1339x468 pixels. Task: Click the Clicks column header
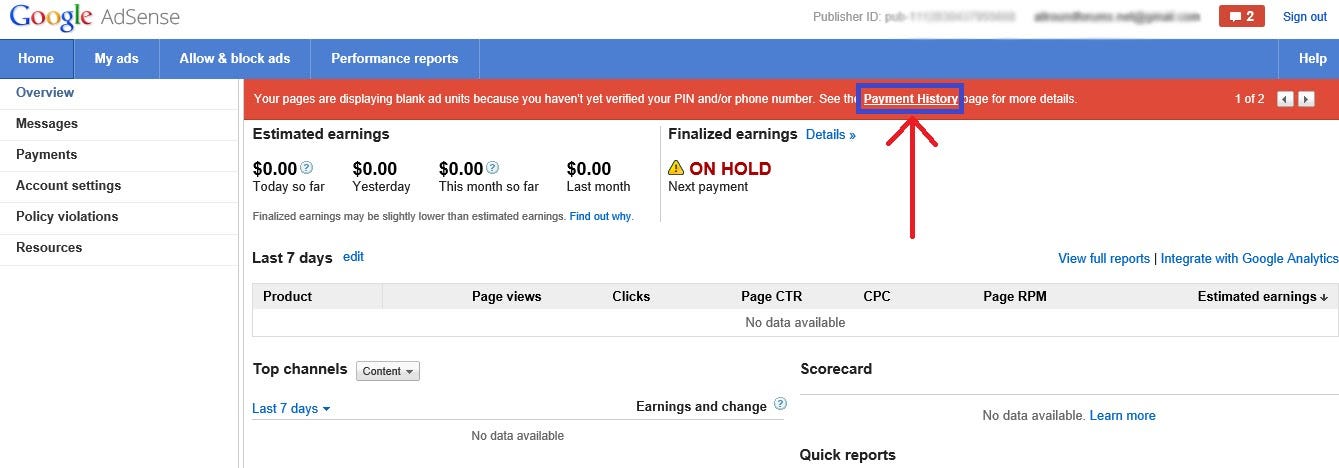tap(631, 296)
